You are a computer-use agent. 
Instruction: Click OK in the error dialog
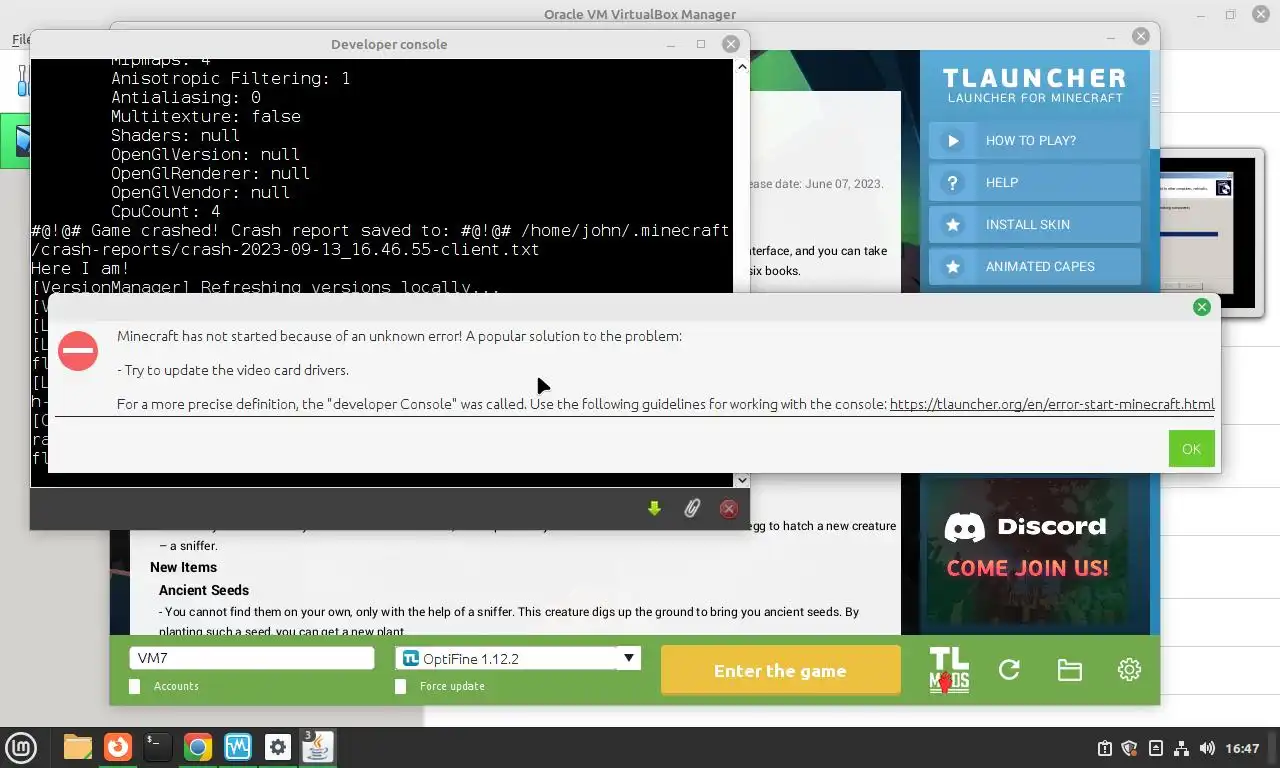click(x=1191, y=449)
